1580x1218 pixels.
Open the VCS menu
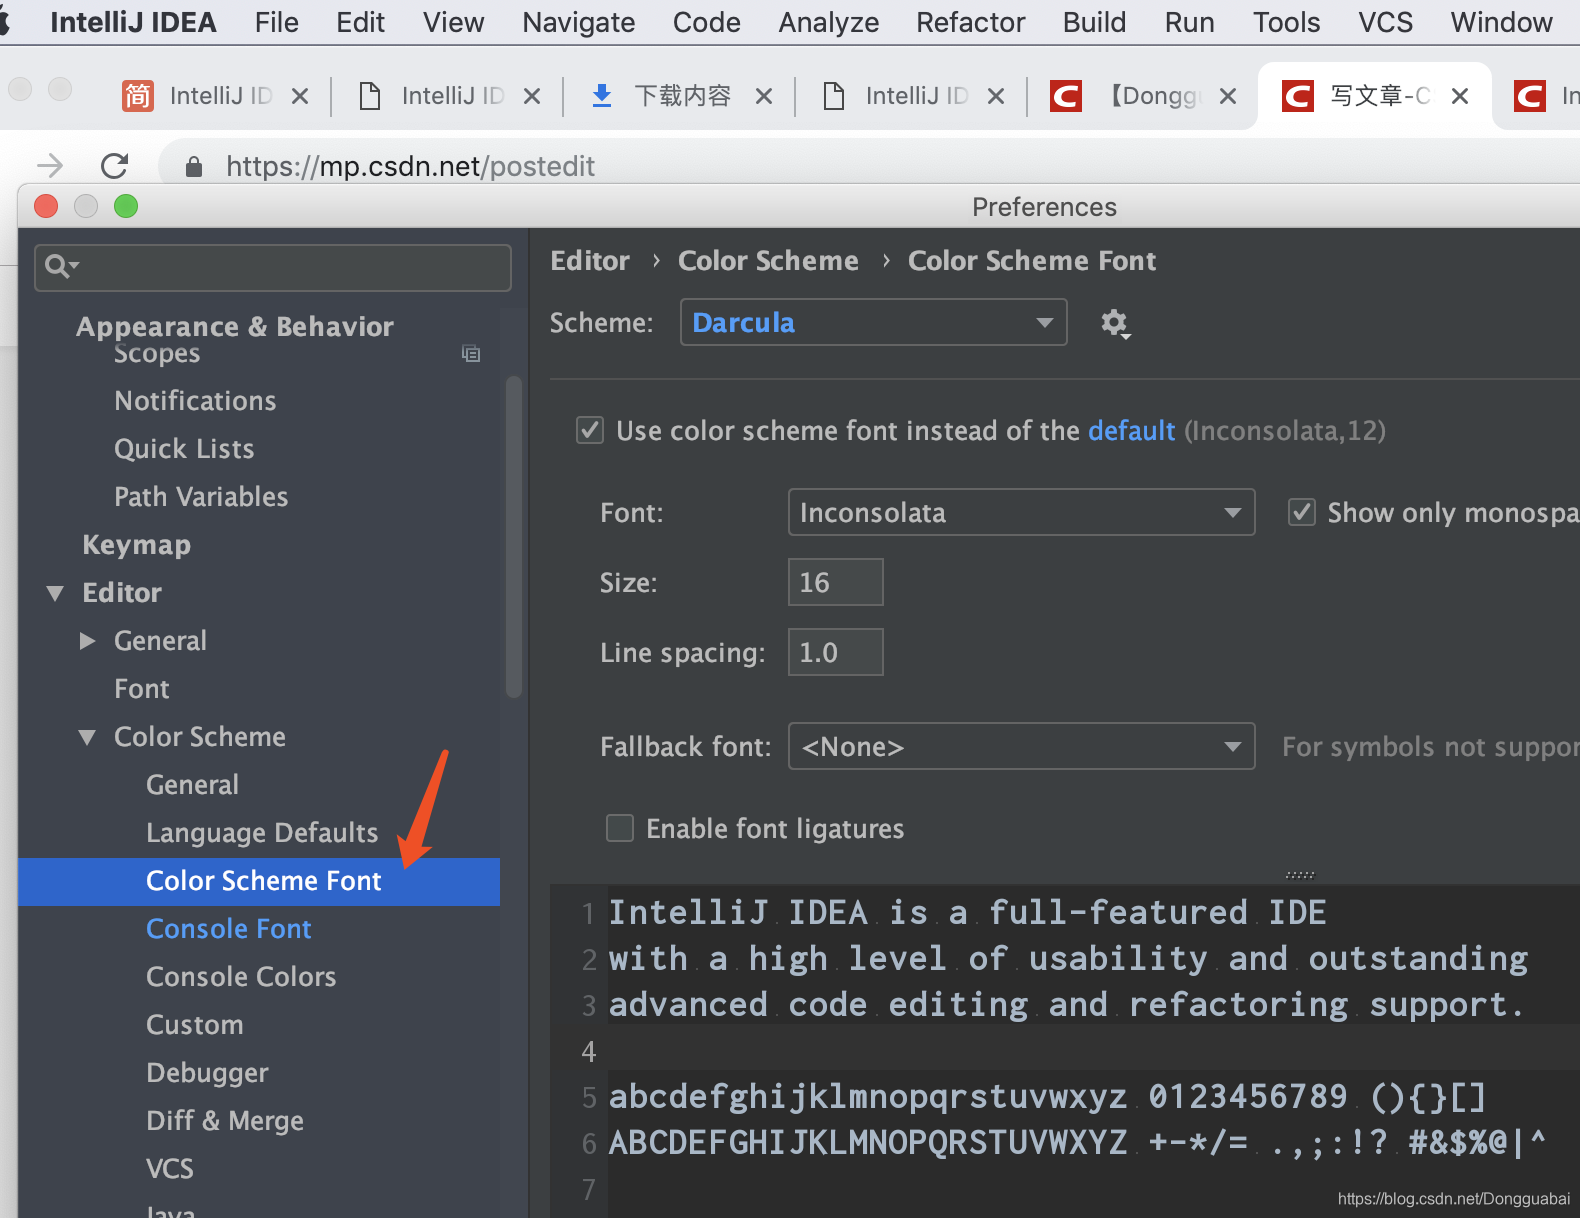click(x=1385, y=22)
